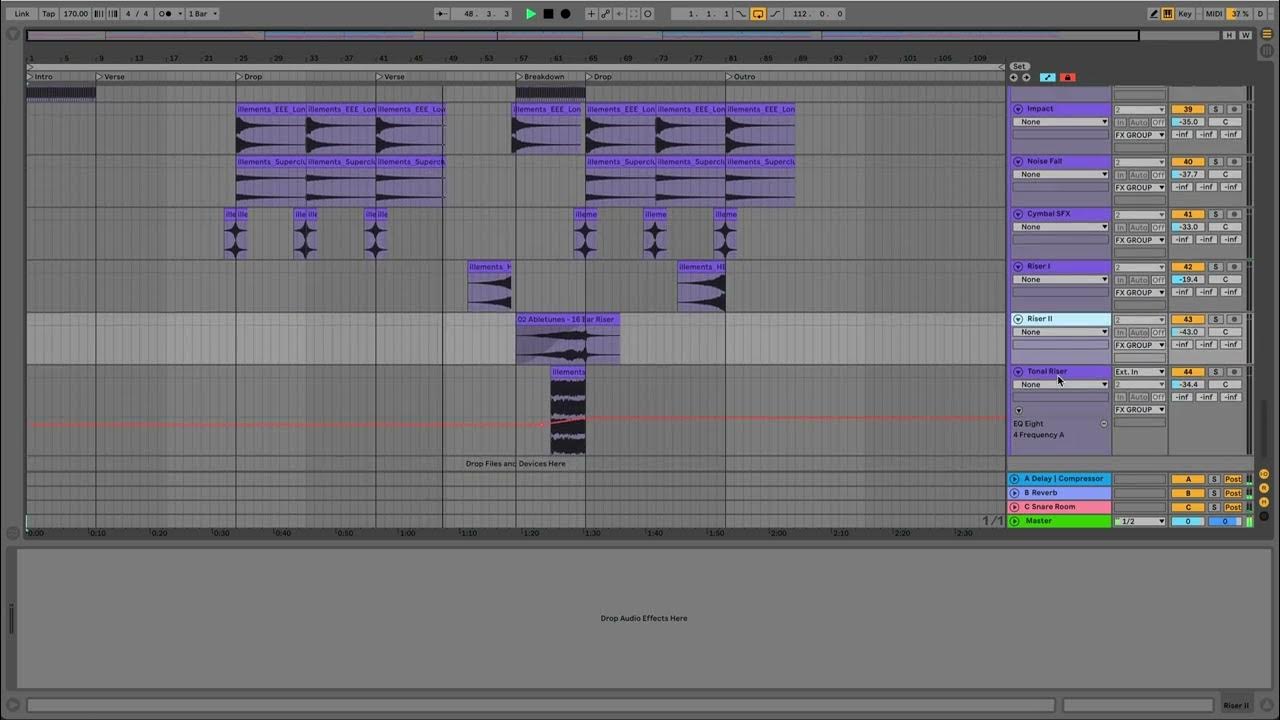Click the Session Record circle button

point(648,14)
